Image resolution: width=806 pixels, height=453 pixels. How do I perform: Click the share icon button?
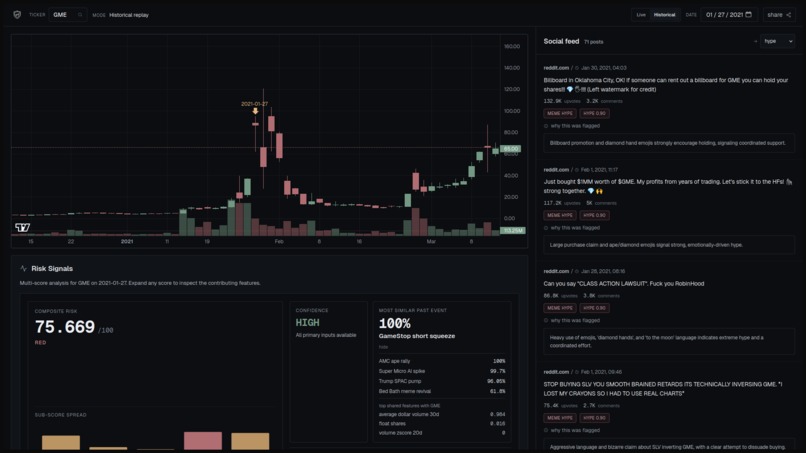click(x=789, y=15)
